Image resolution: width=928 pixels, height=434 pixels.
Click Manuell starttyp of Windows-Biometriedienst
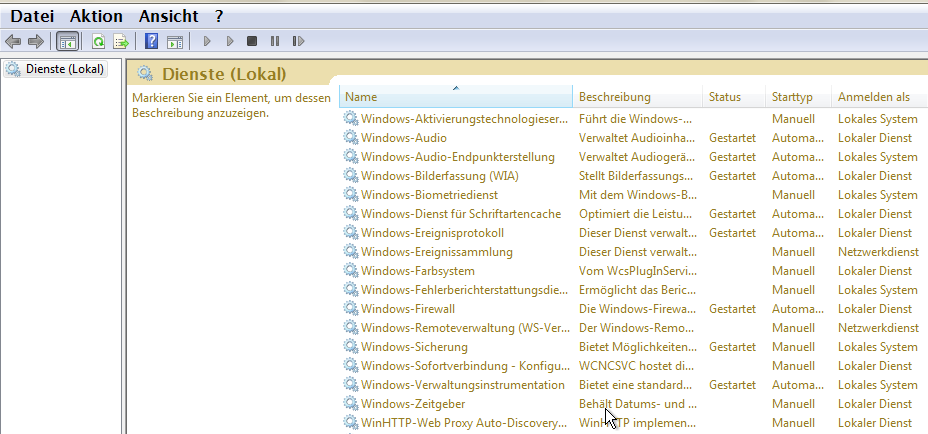[x=793, y=194]
